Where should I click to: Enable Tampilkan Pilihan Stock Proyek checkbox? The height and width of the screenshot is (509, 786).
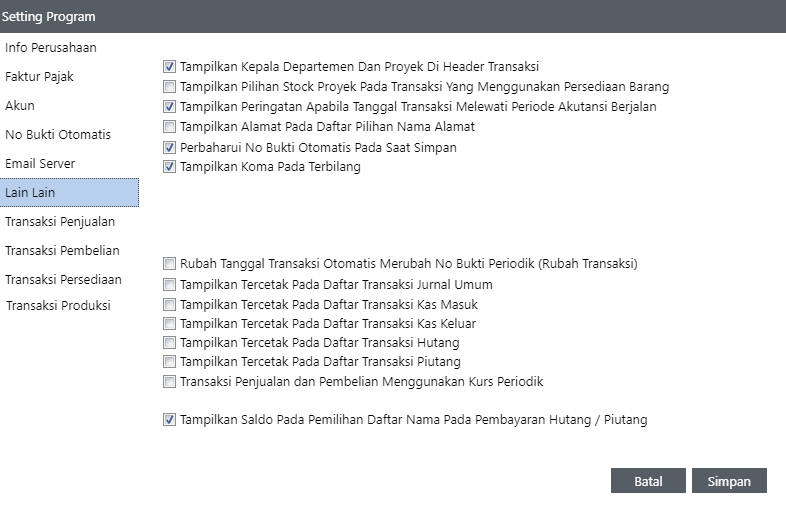click(170, 87)
